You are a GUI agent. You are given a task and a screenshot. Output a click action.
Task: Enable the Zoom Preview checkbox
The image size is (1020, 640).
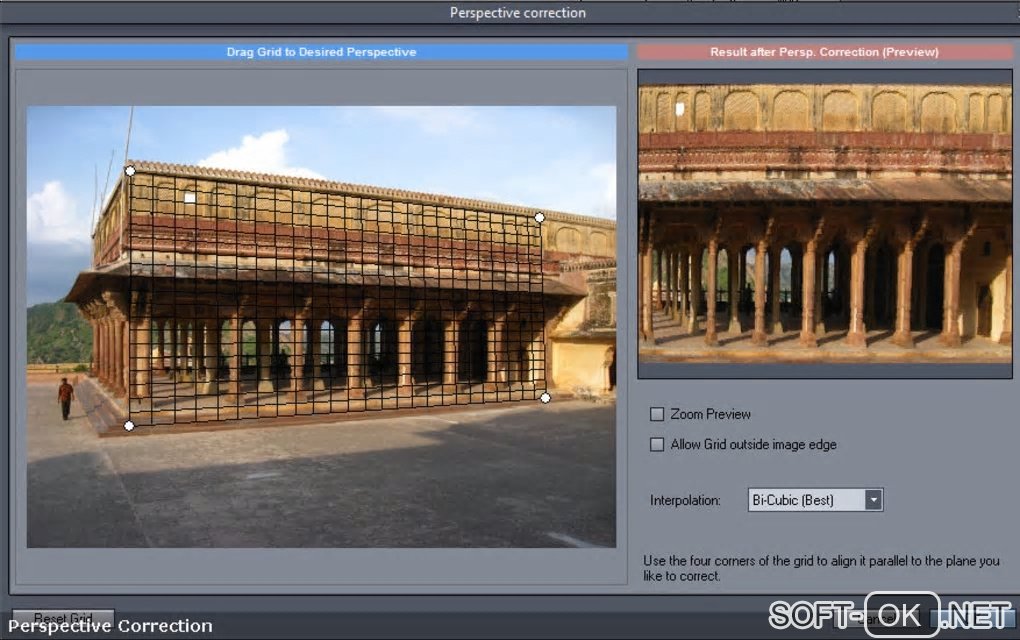(x=657, y=414)
